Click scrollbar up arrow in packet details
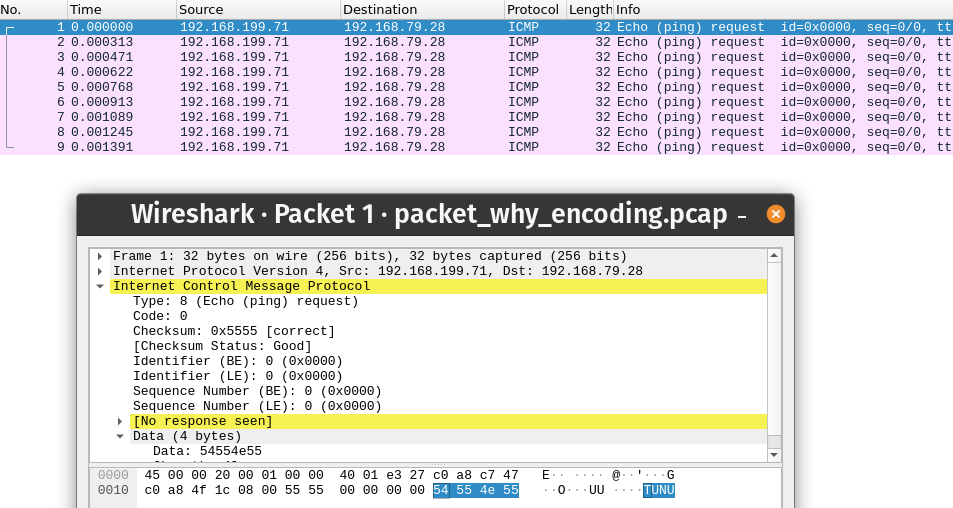953x508 pixels. (x=774, y=256)
